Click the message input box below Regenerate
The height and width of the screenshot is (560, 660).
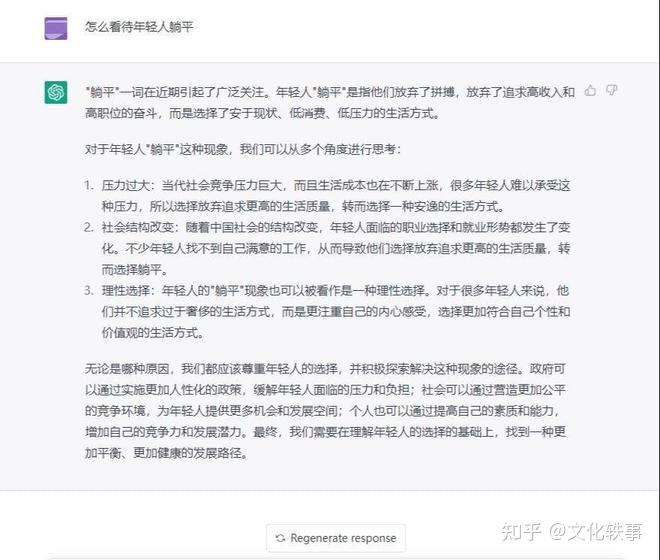[333, 558]
